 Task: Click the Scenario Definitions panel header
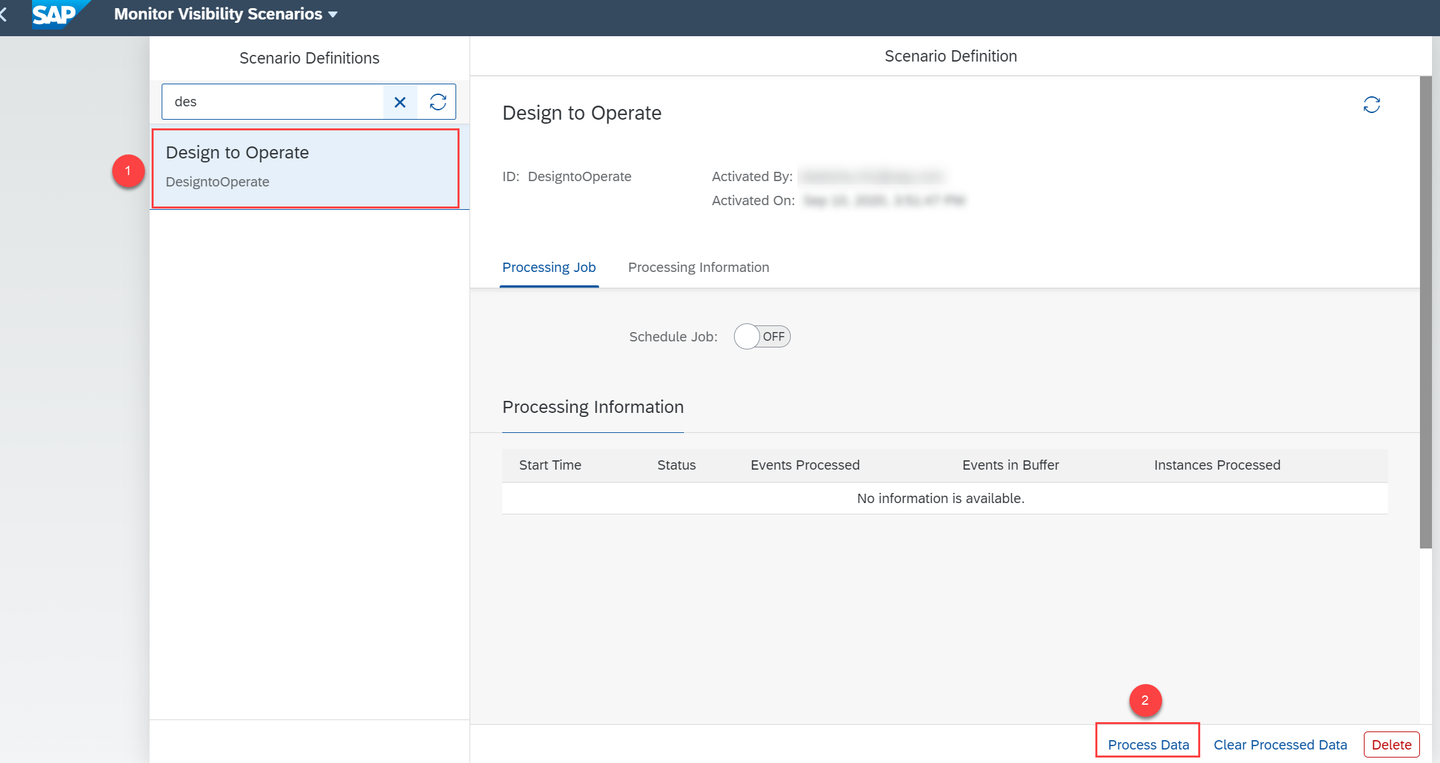[x=309, y=58]
